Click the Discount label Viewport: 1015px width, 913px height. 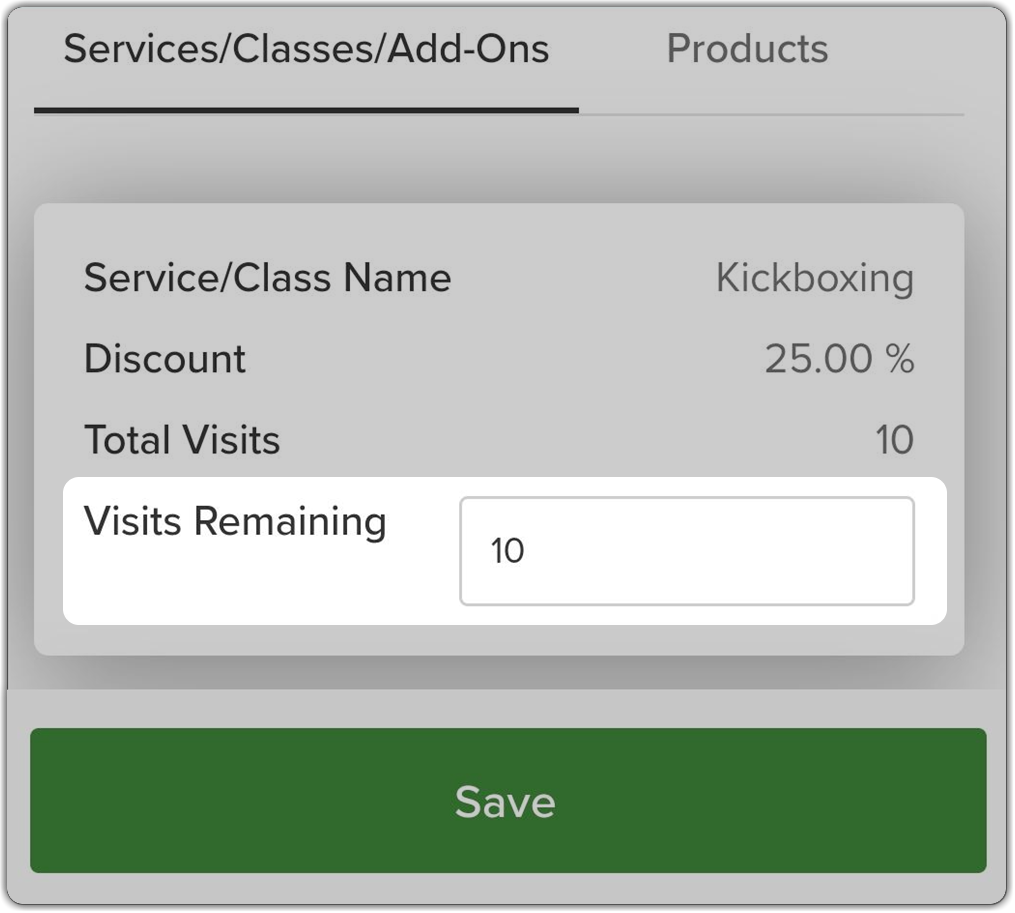tap(165, 359)
